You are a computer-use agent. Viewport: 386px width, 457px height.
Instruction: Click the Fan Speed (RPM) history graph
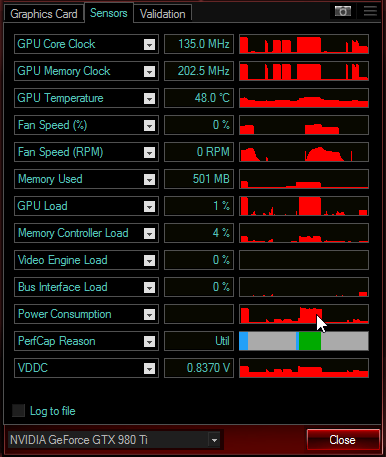[304, 152]
